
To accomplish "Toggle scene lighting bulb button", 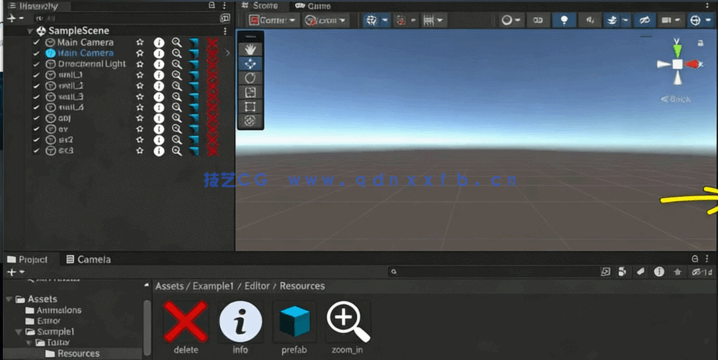I will 564,20.
